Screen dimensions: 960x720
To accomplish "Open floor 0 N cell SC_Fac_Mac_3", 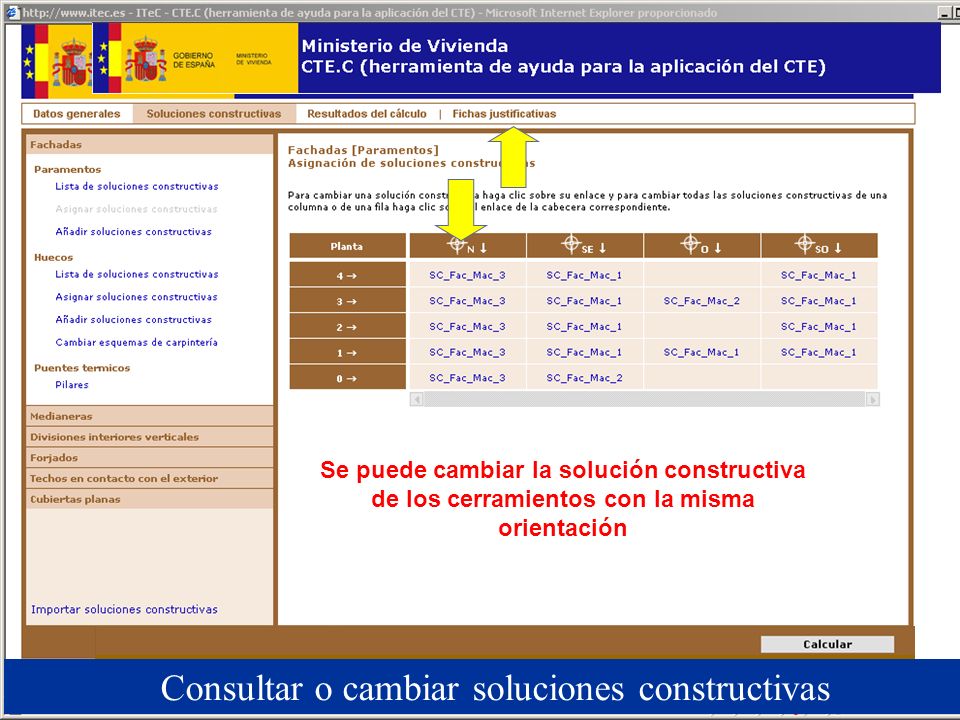I will (x=467, y=378).
